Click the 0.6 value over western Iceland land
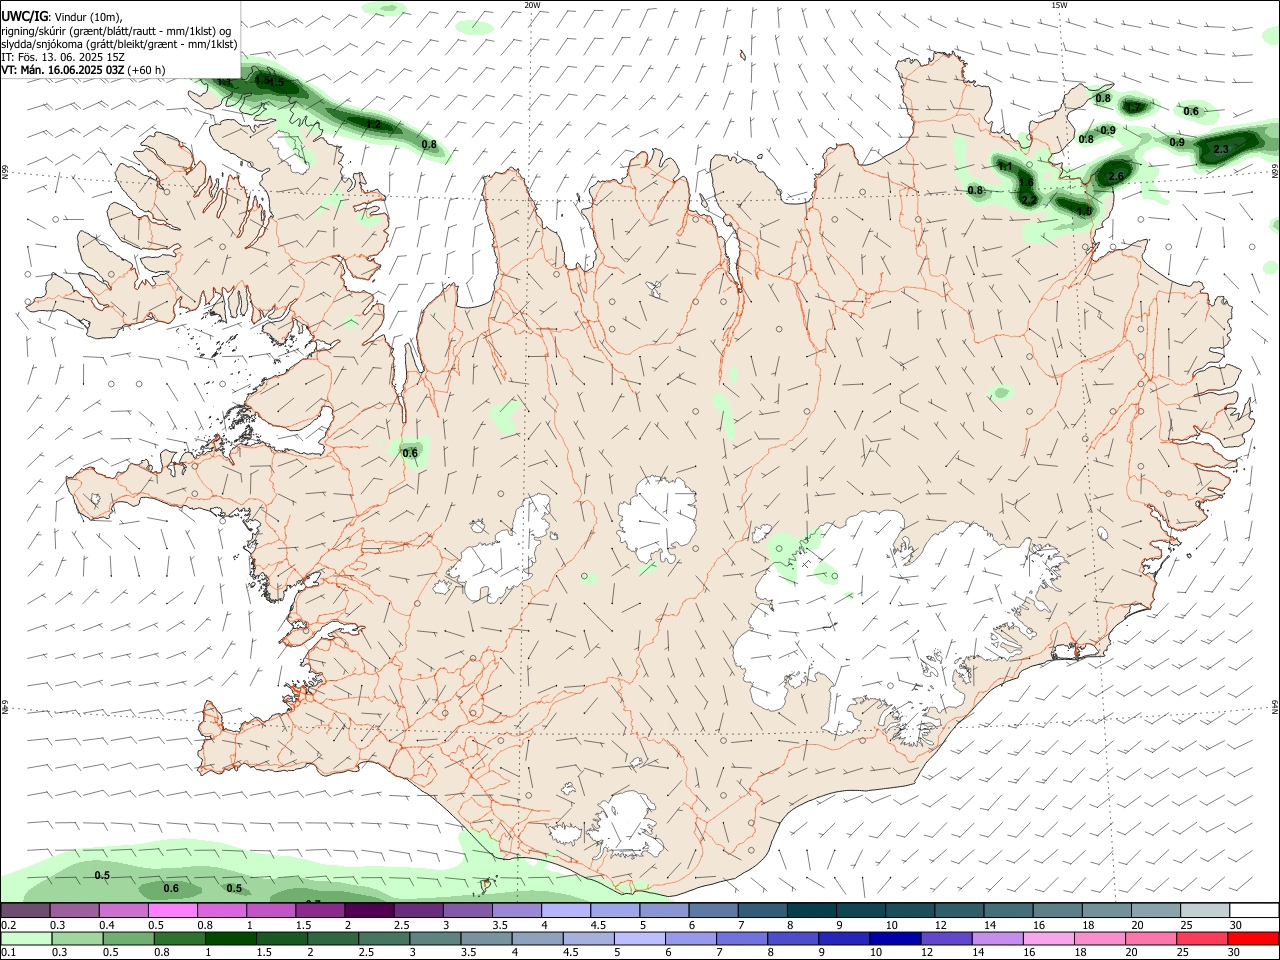Viewport: 1280px width, 960px height. point(410,453)
